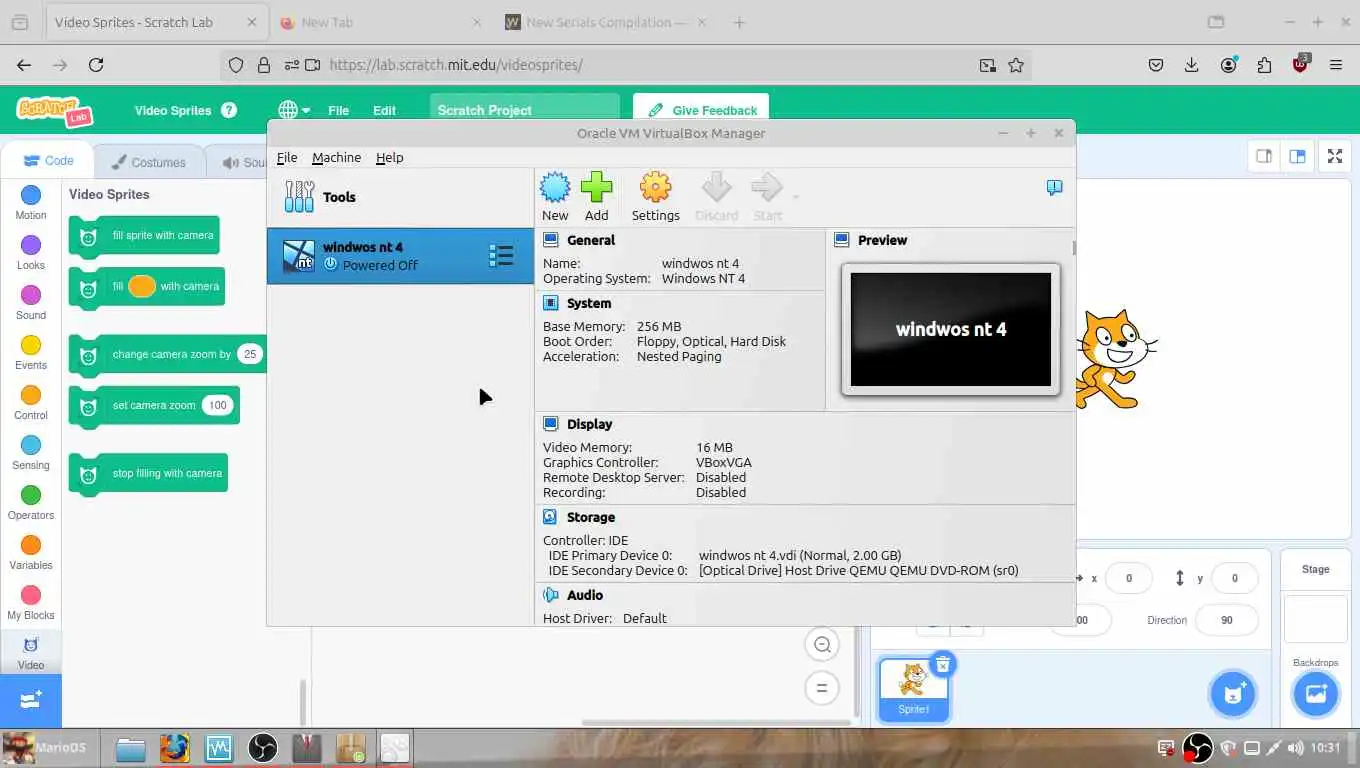Screen dimensions: 1360x768
Task: Select the Variables block category
Action: [31, 552]
